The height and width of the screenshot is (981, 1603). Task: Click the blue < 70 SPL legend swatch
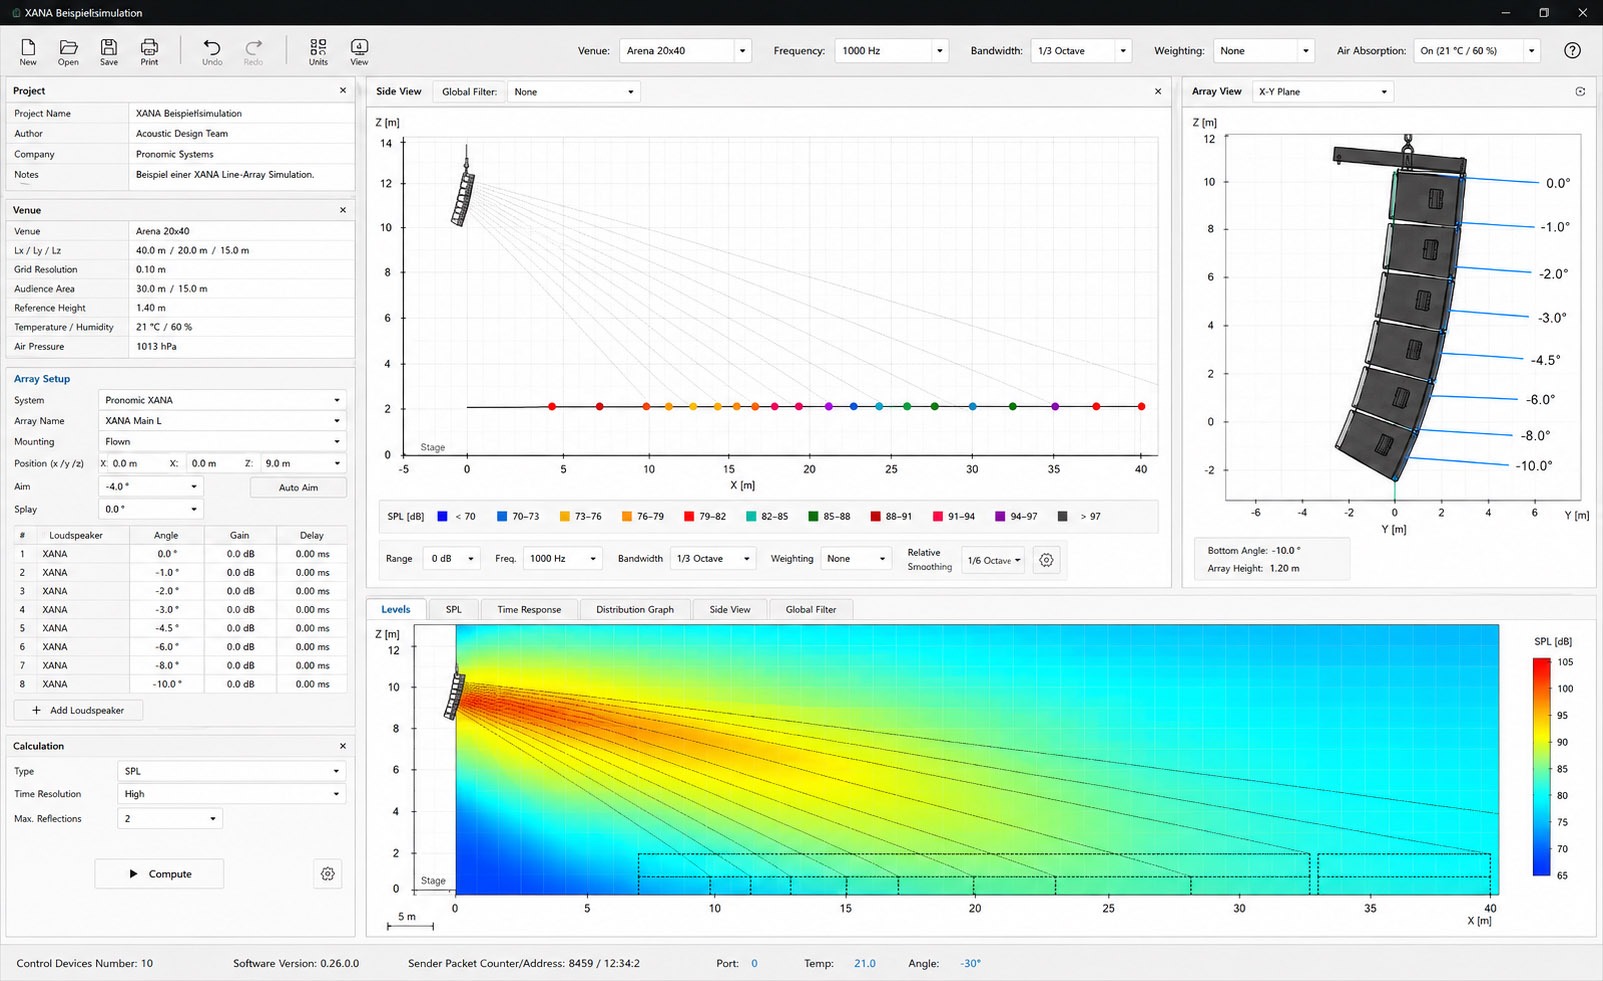442,516
